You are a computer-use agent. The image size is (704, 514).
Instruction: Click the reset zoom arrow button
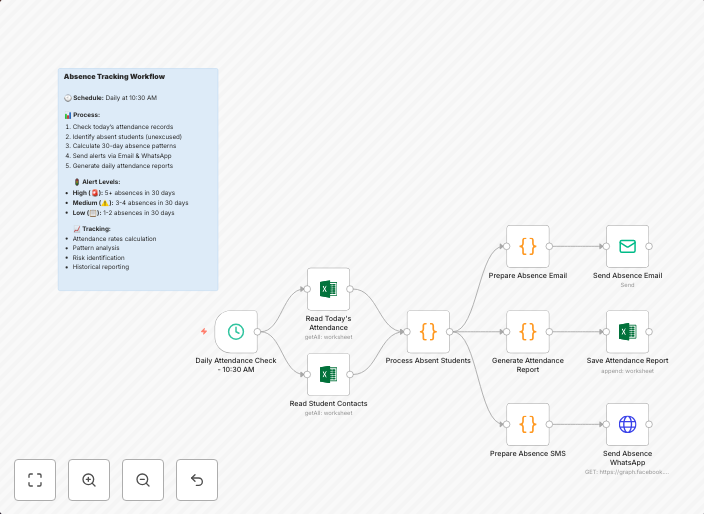pos(197,480)
